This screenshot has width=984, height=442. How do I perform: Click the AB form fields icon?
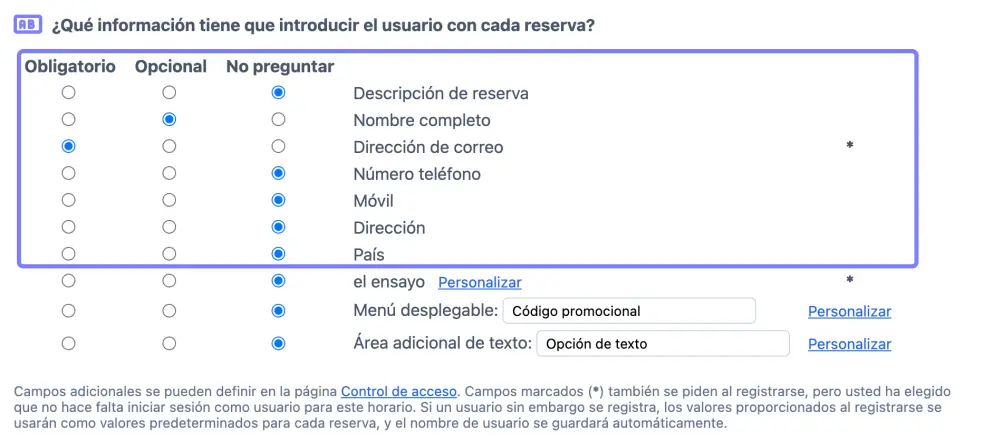tap(27, 24)
